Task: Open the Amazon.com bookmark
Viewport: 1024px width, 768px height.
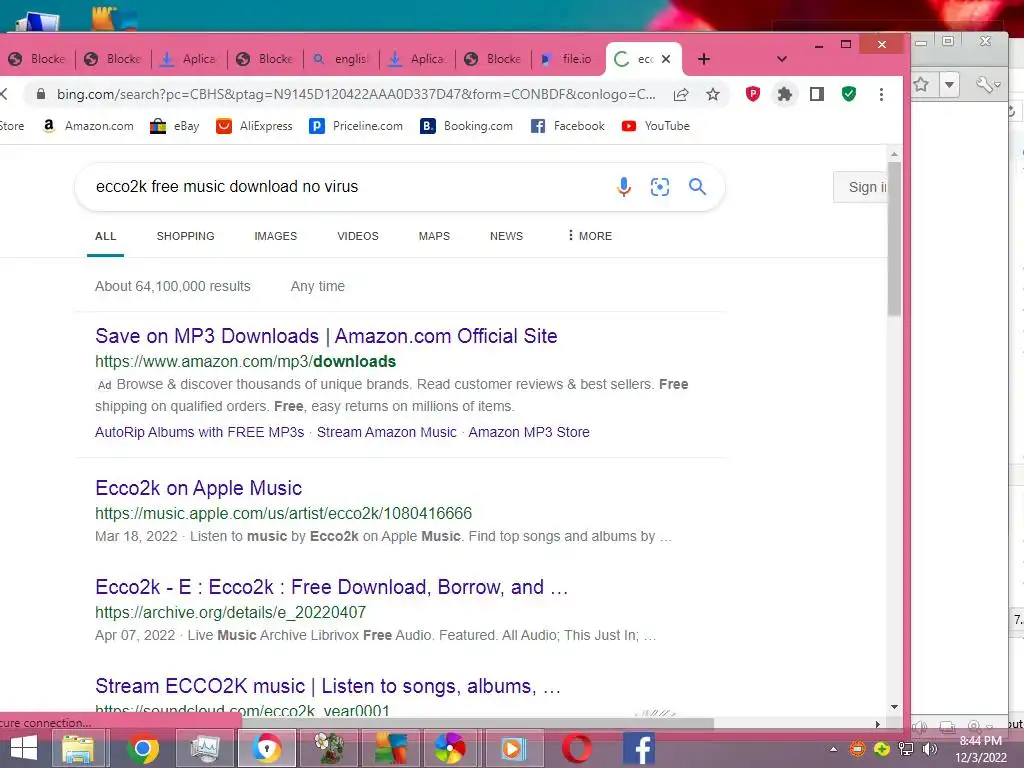Action: (x=88, y=126)
